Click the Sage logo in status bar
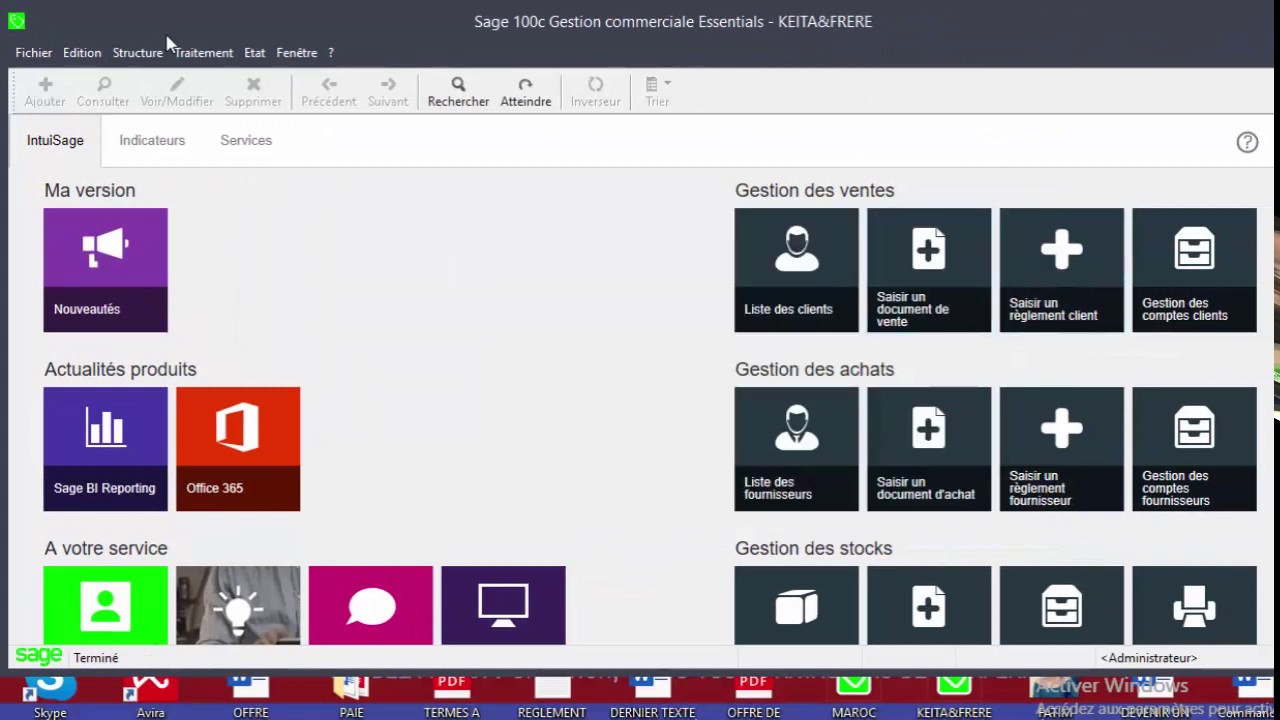Screen dimensions: 1280x720 click(x=39, y=656)
